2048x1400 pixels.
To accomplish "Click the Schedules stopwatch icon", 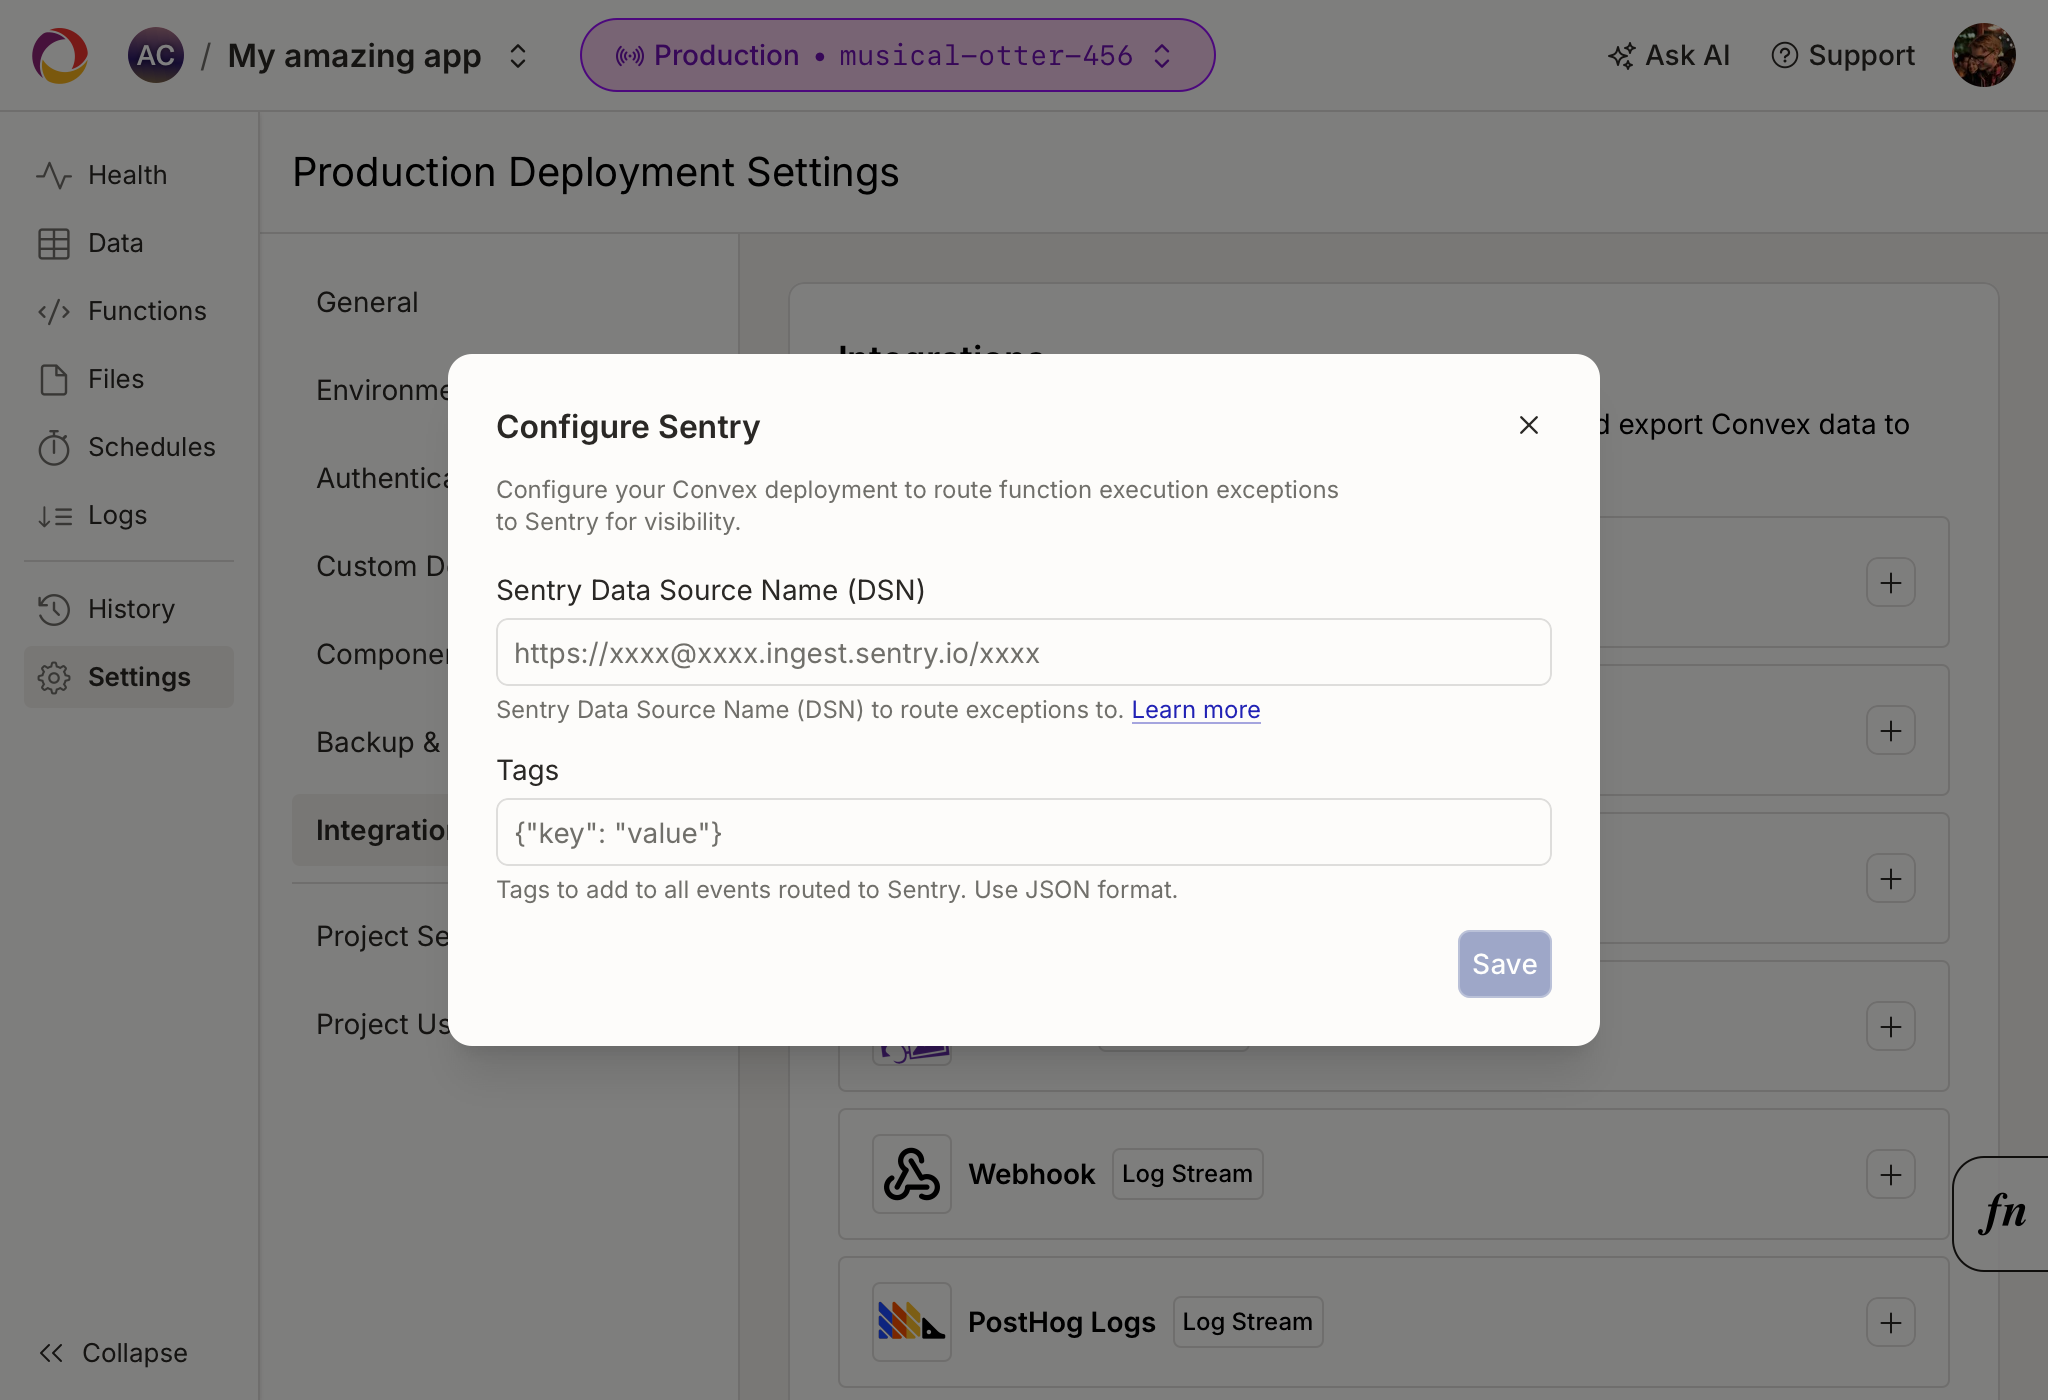I will (x=54, y=447).
